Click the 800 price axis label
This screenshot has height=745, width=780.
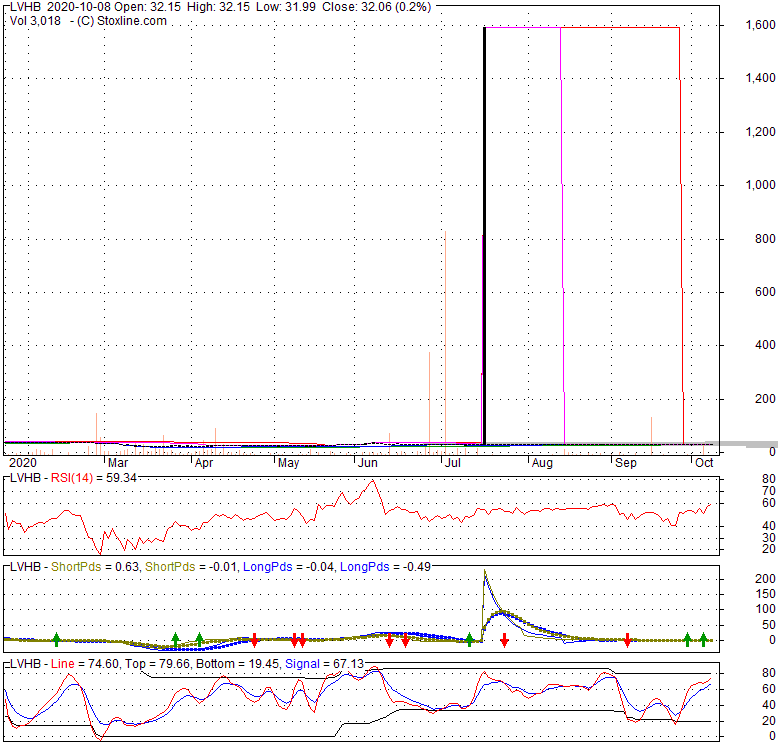tap(765, 239)
